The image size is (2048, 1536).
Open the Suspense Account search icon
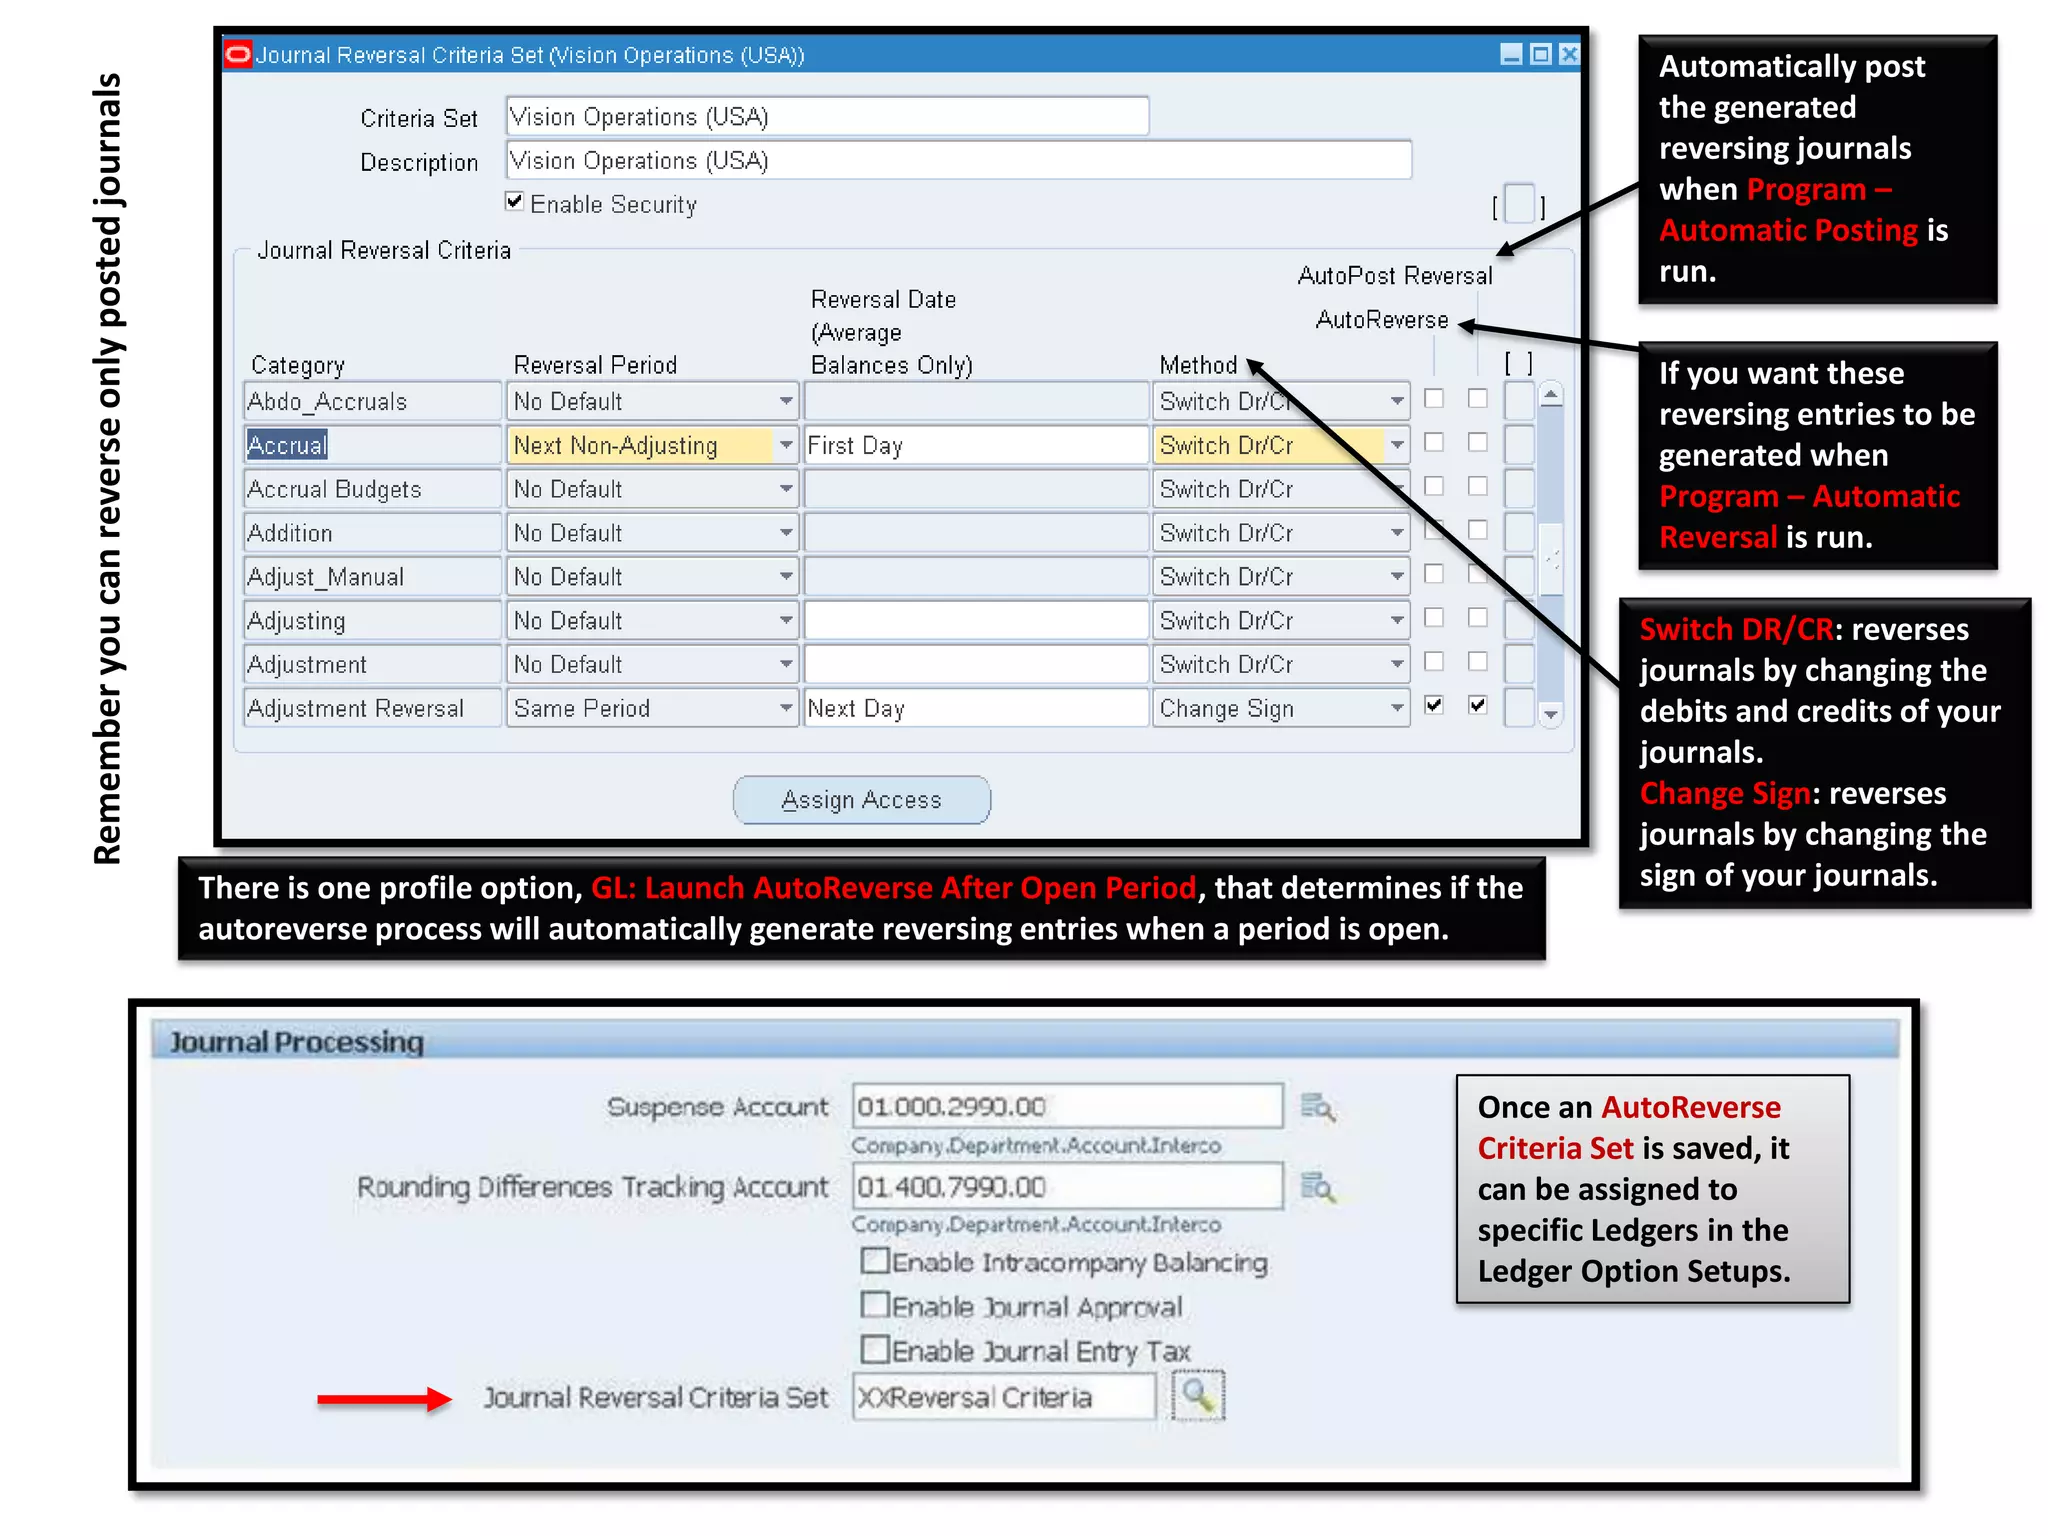[1317, 1107]
